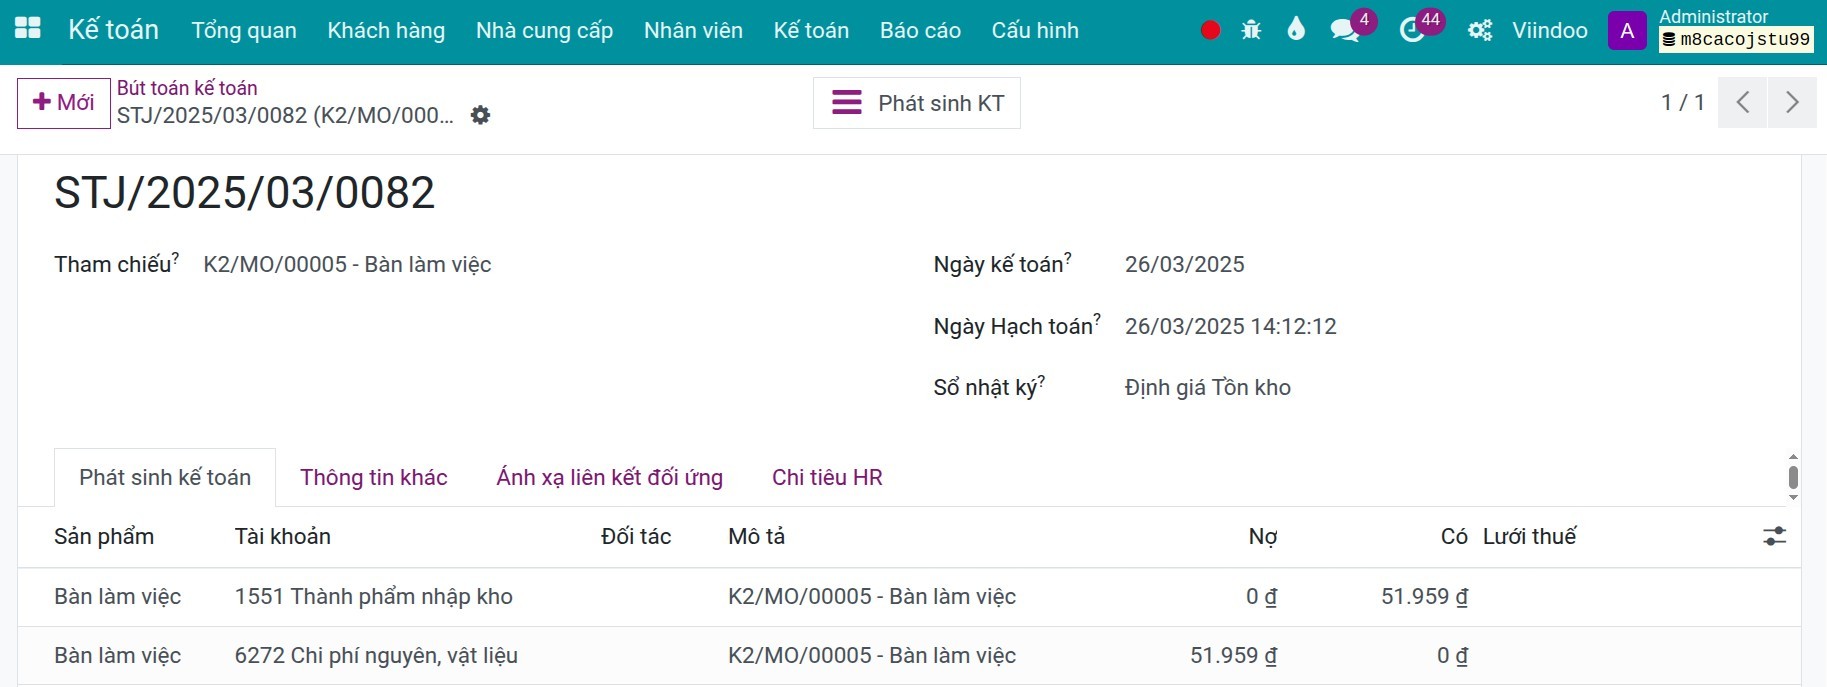Open the Tổng quan menu
This screenshot has width=1827, height=687.
pos(244,31)
